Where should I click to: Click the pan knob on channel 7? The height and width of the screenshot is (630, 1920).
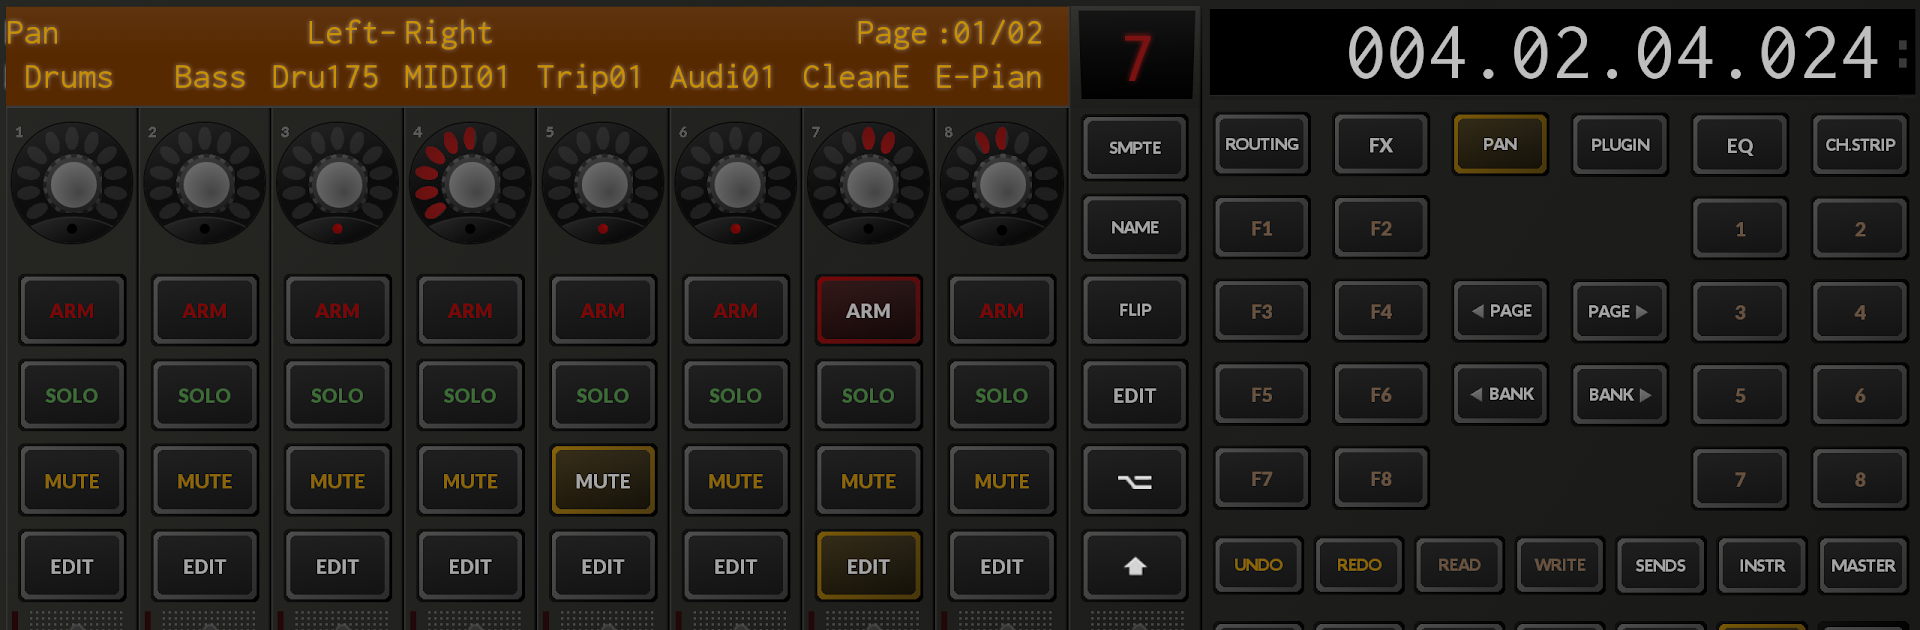(x=869, y=184)
